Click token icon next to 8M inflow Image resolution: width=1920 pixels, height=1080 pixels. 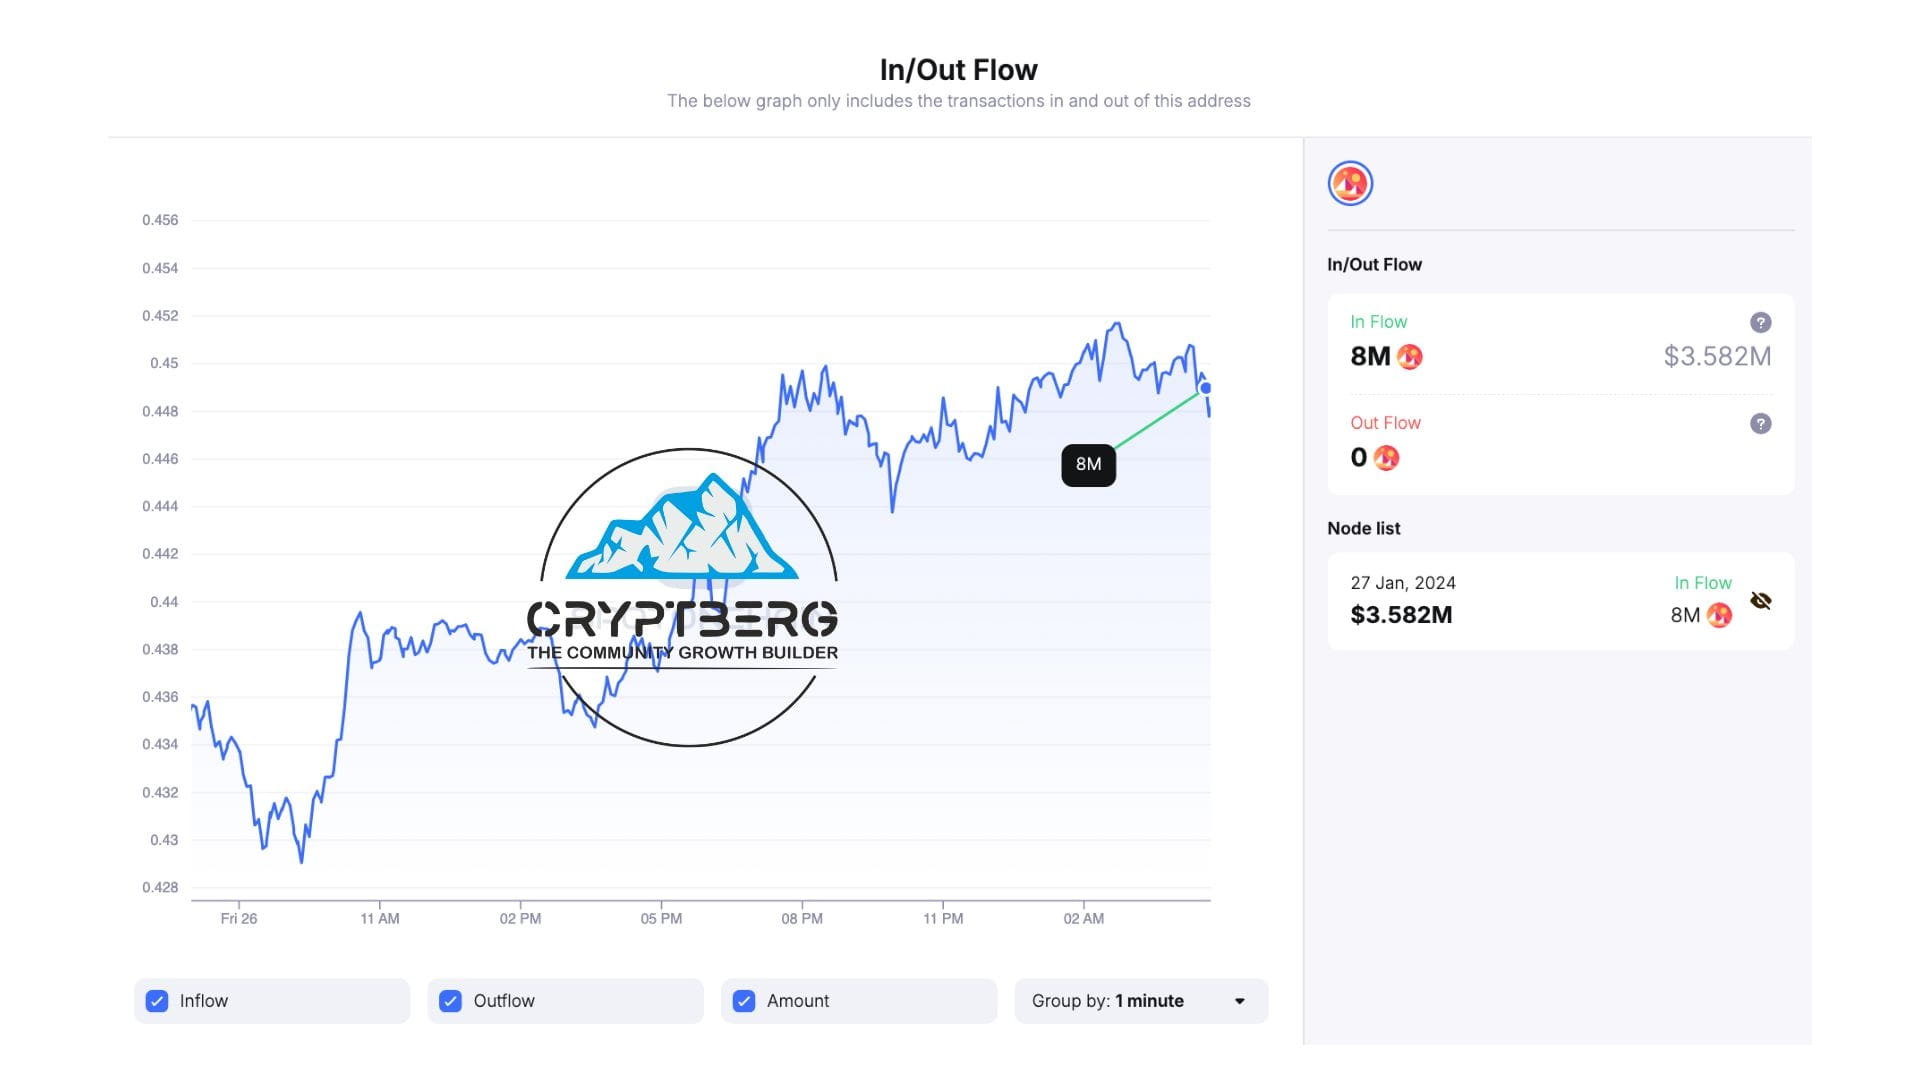(1410, 357)
